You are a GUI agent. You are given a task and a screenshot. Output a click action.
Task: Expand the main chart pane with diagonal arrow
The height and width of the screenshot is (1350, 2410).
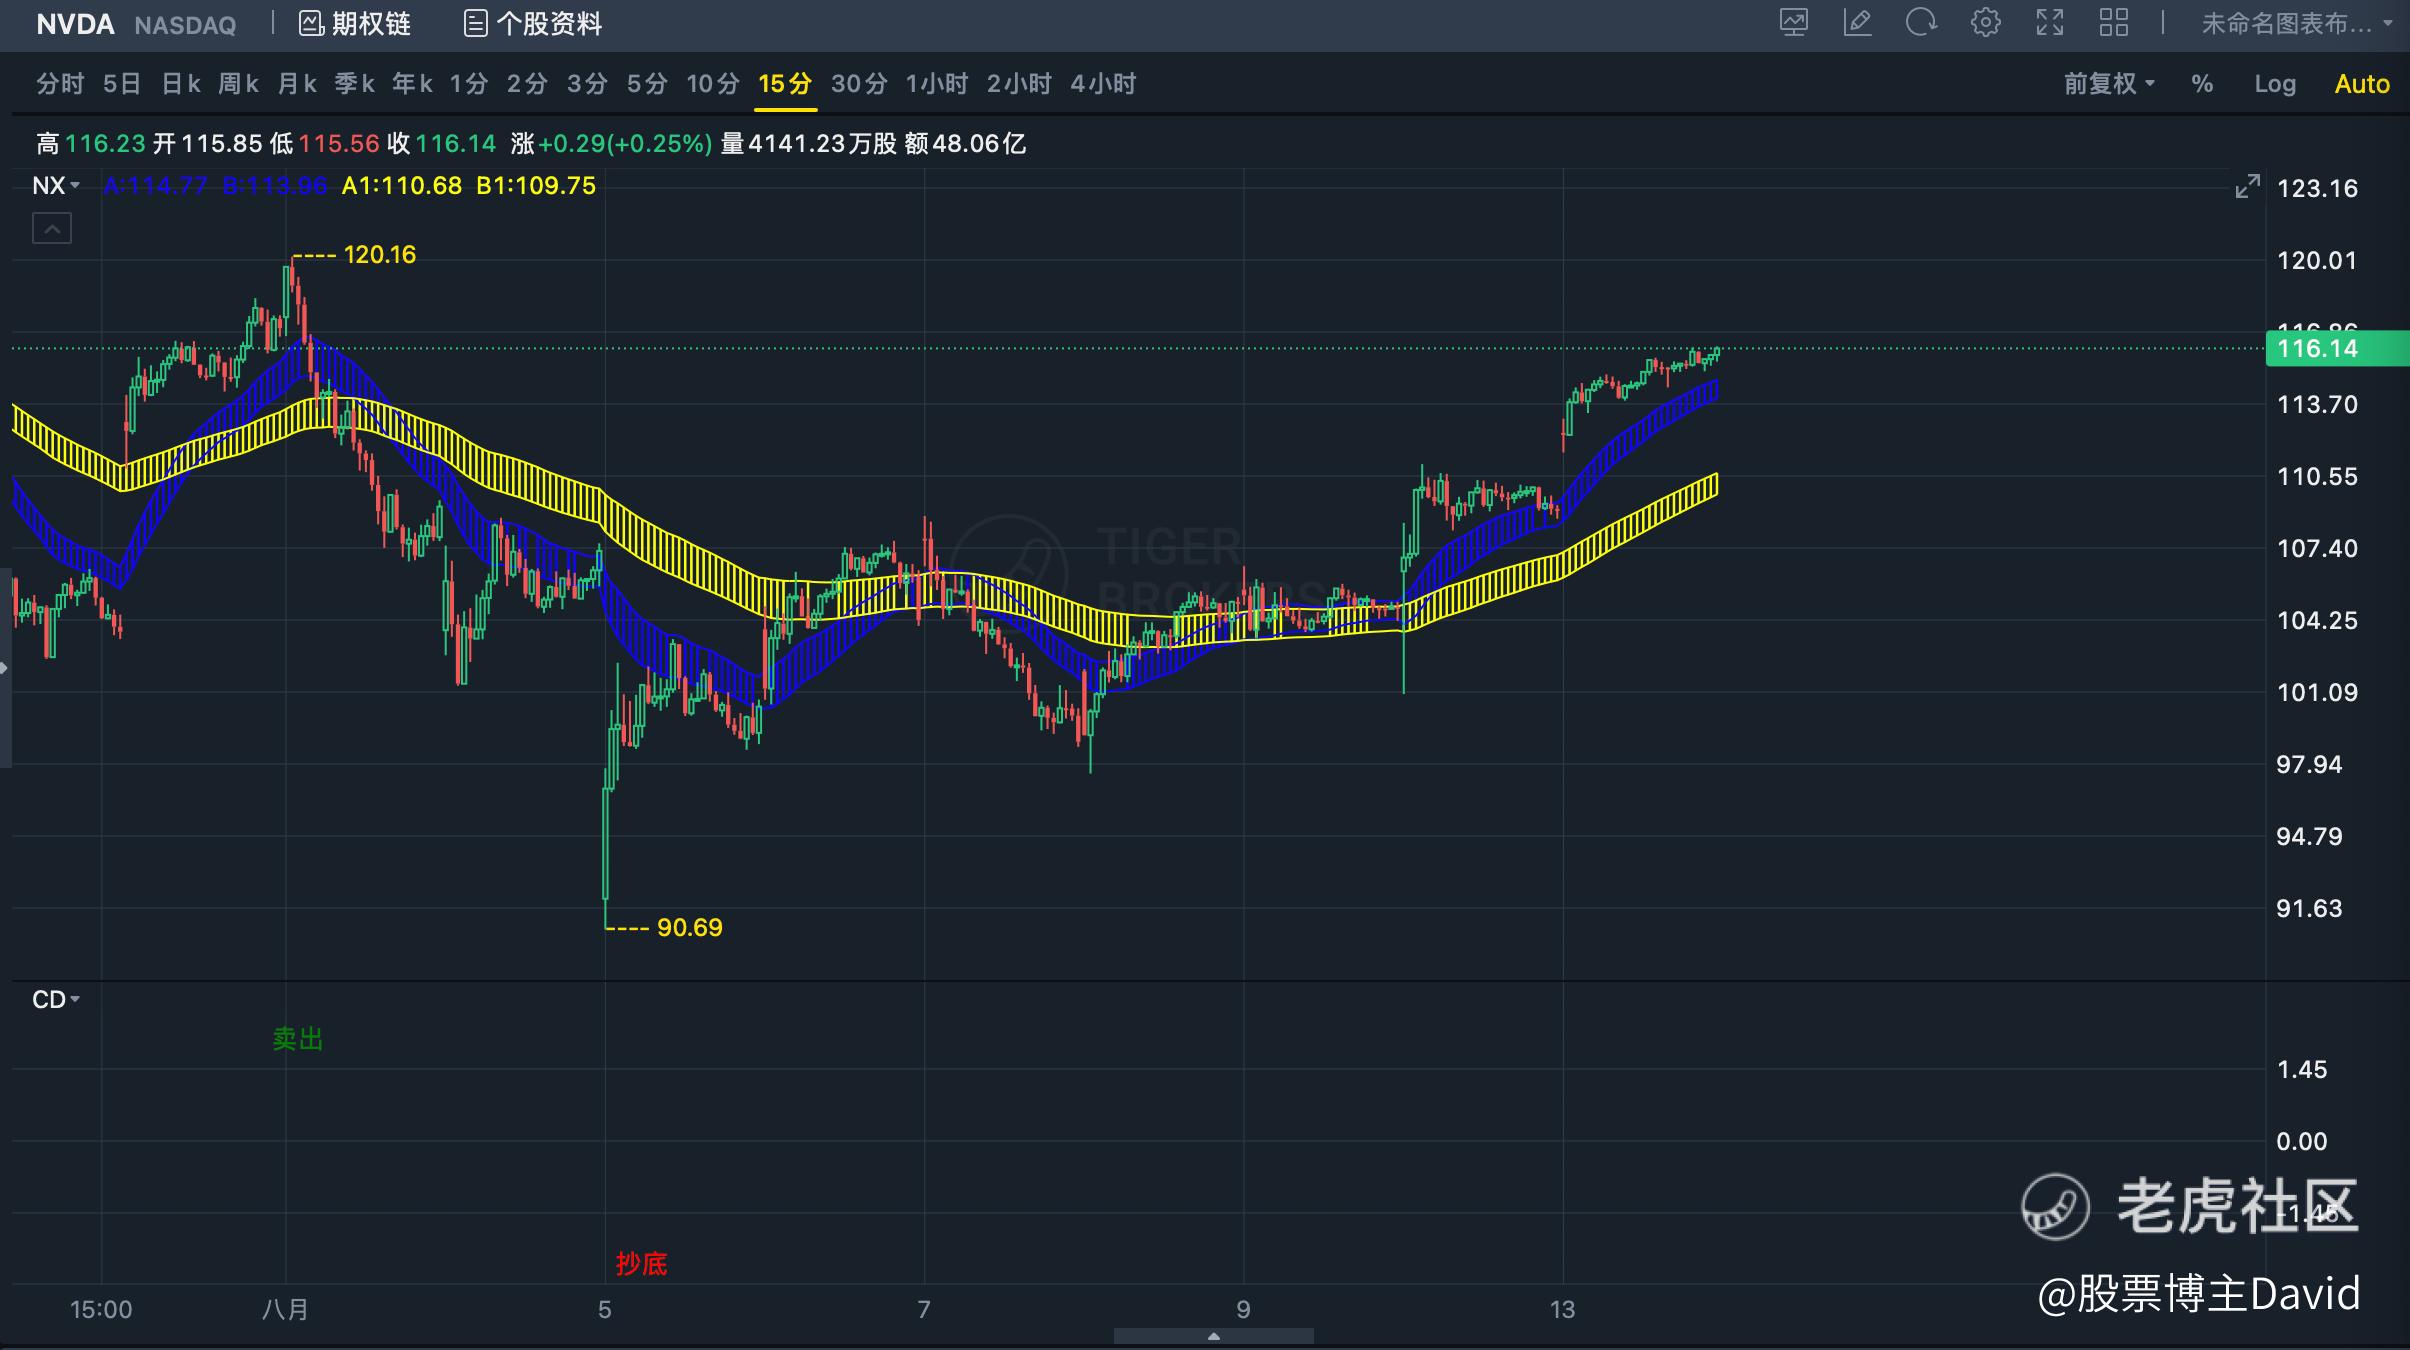(2247, 187)
